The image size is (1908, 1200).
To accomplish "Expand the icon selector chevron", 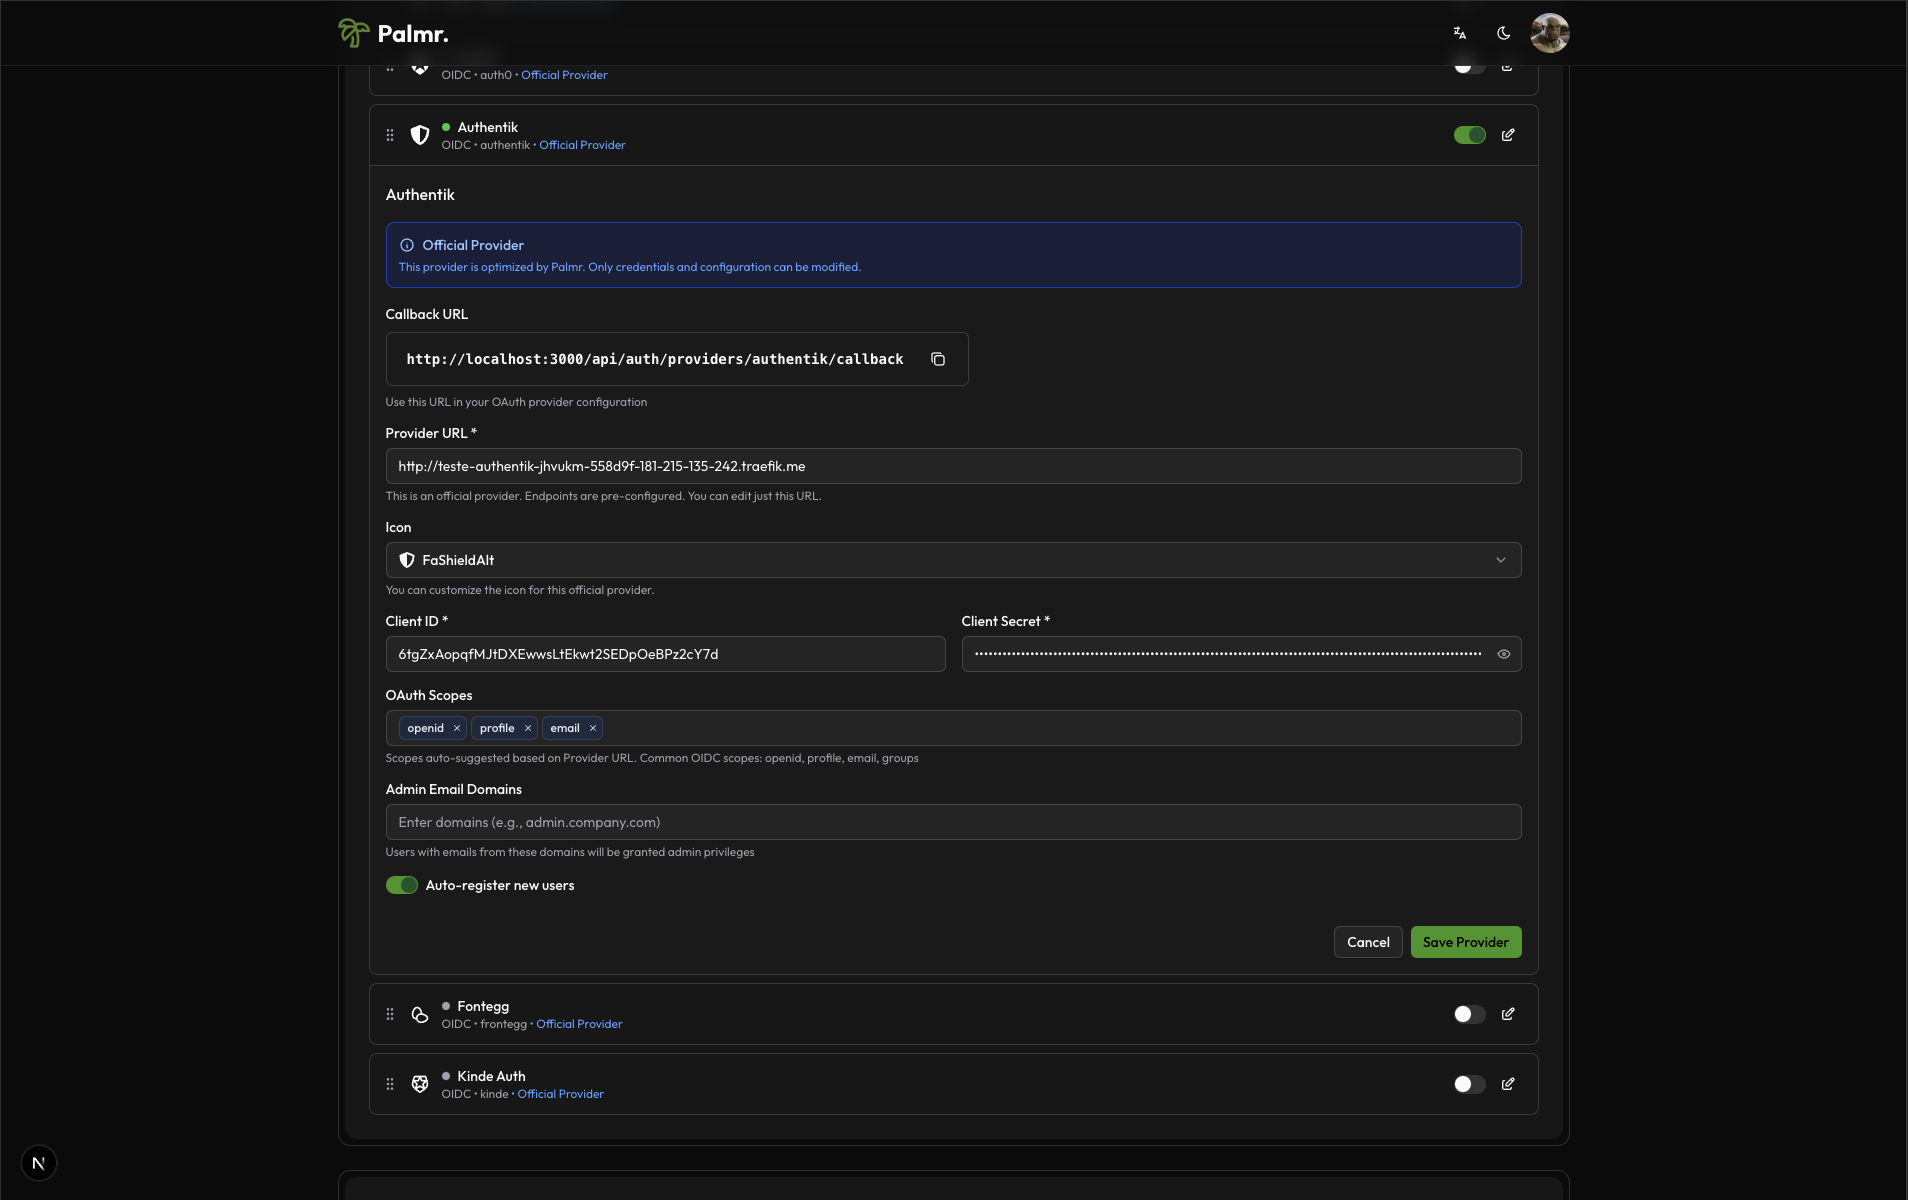I will [1500, 560].
